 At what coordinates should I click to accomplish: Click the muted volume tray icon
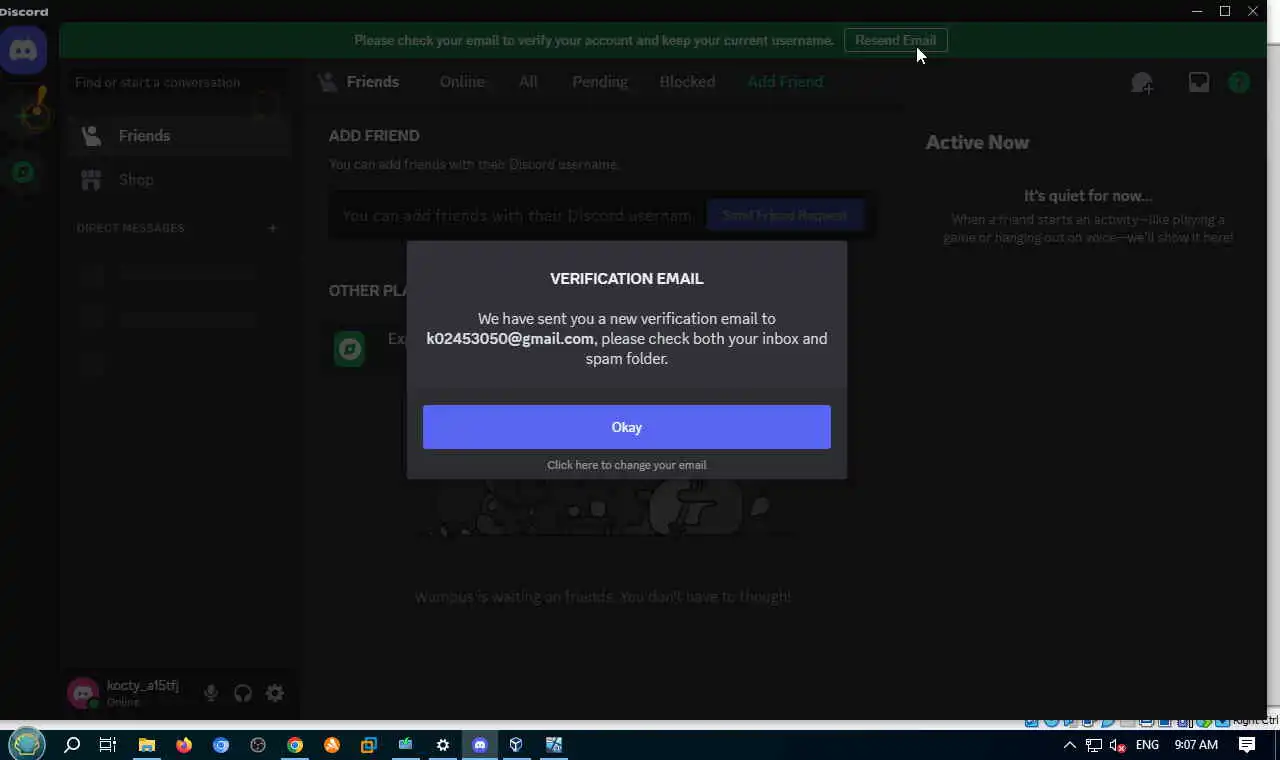[1118, 745]
